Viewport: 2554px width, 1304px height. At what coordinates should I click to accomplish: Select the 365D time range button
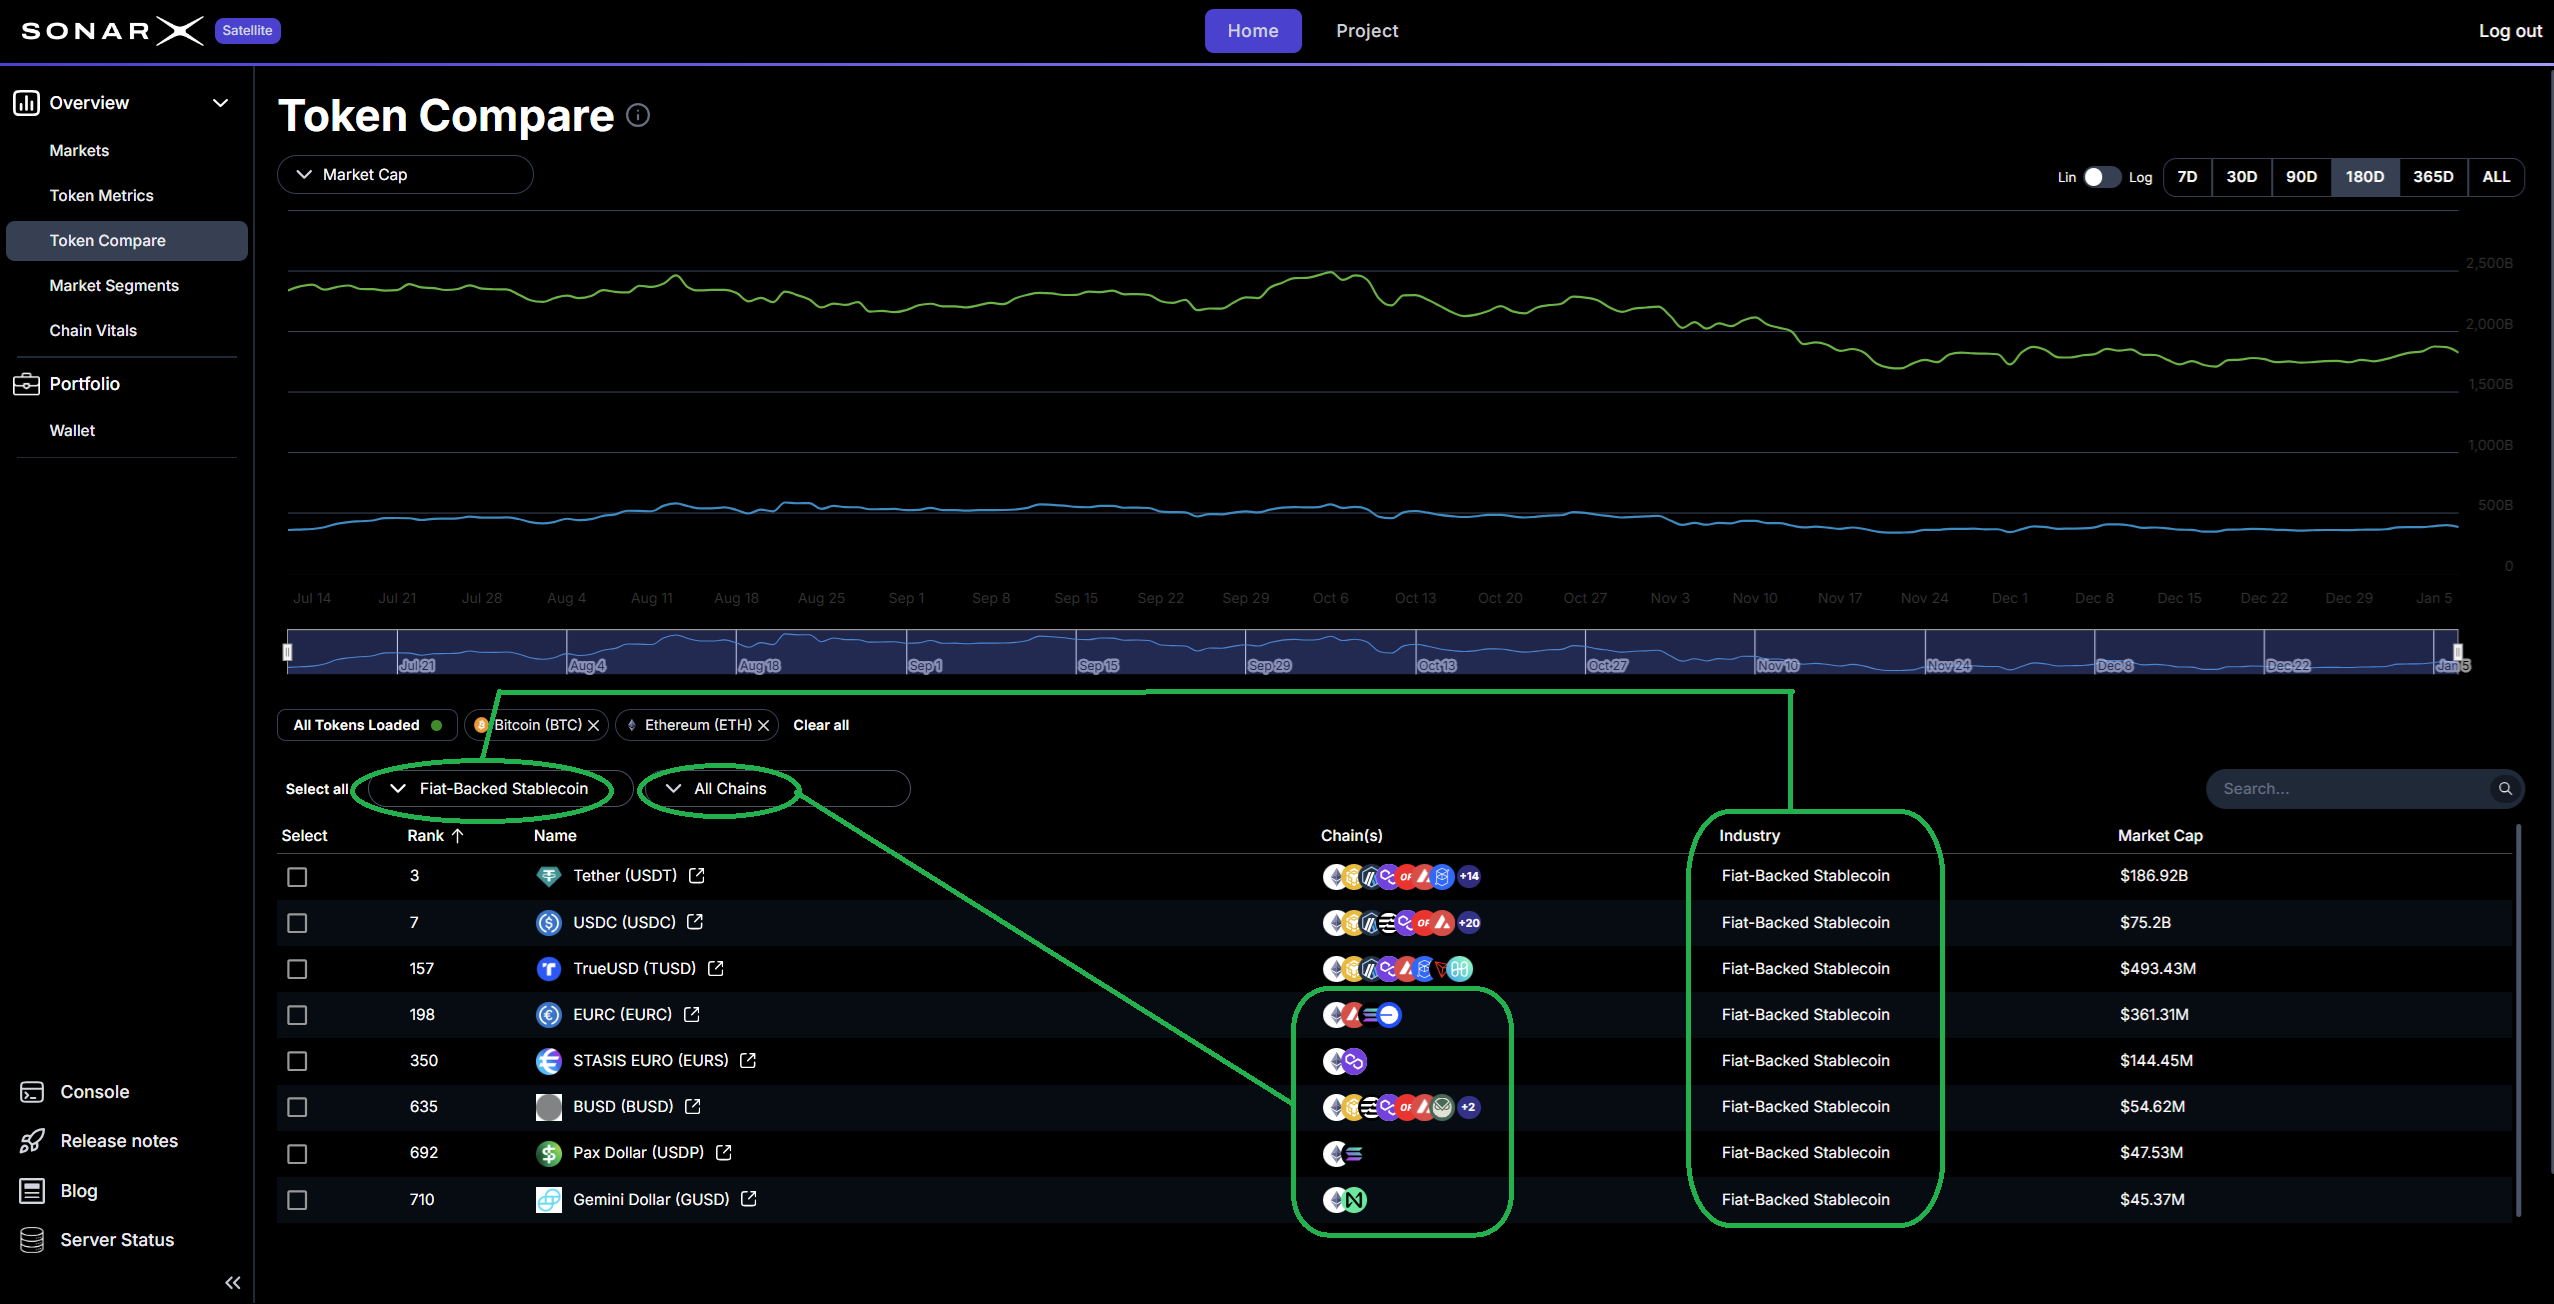tap(2431, 176)
